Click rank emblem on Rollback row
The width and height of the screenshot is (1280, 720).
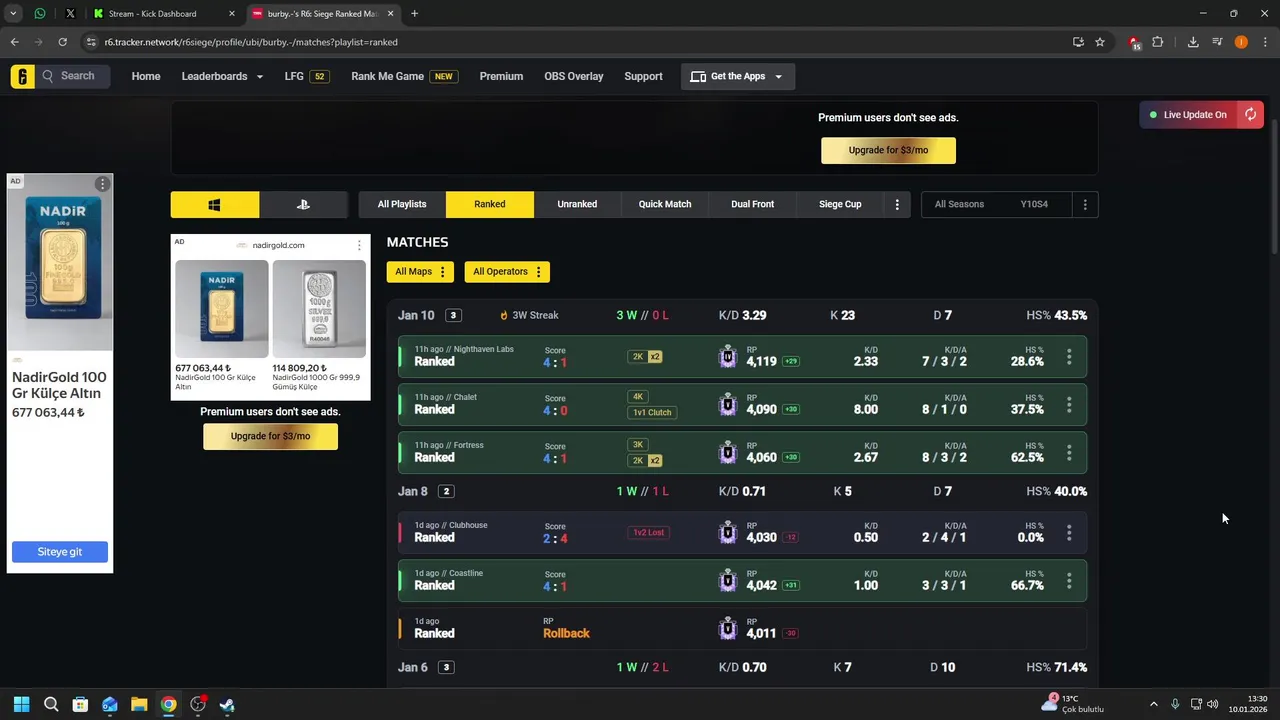pos(728,629)
